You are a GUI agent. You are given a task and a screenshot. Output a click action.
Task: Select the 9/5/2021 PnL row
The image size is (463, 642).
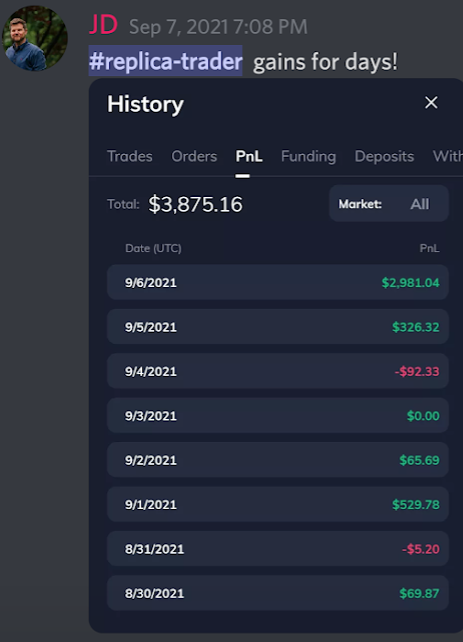pyautogui.click(x=278, y=327)
